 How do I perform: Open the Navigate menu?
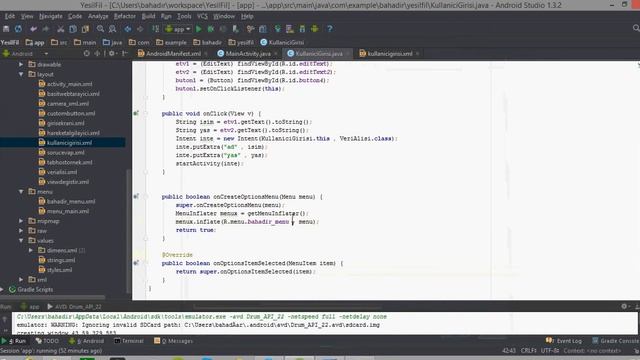pyautogui.click(x=51, y=16)
